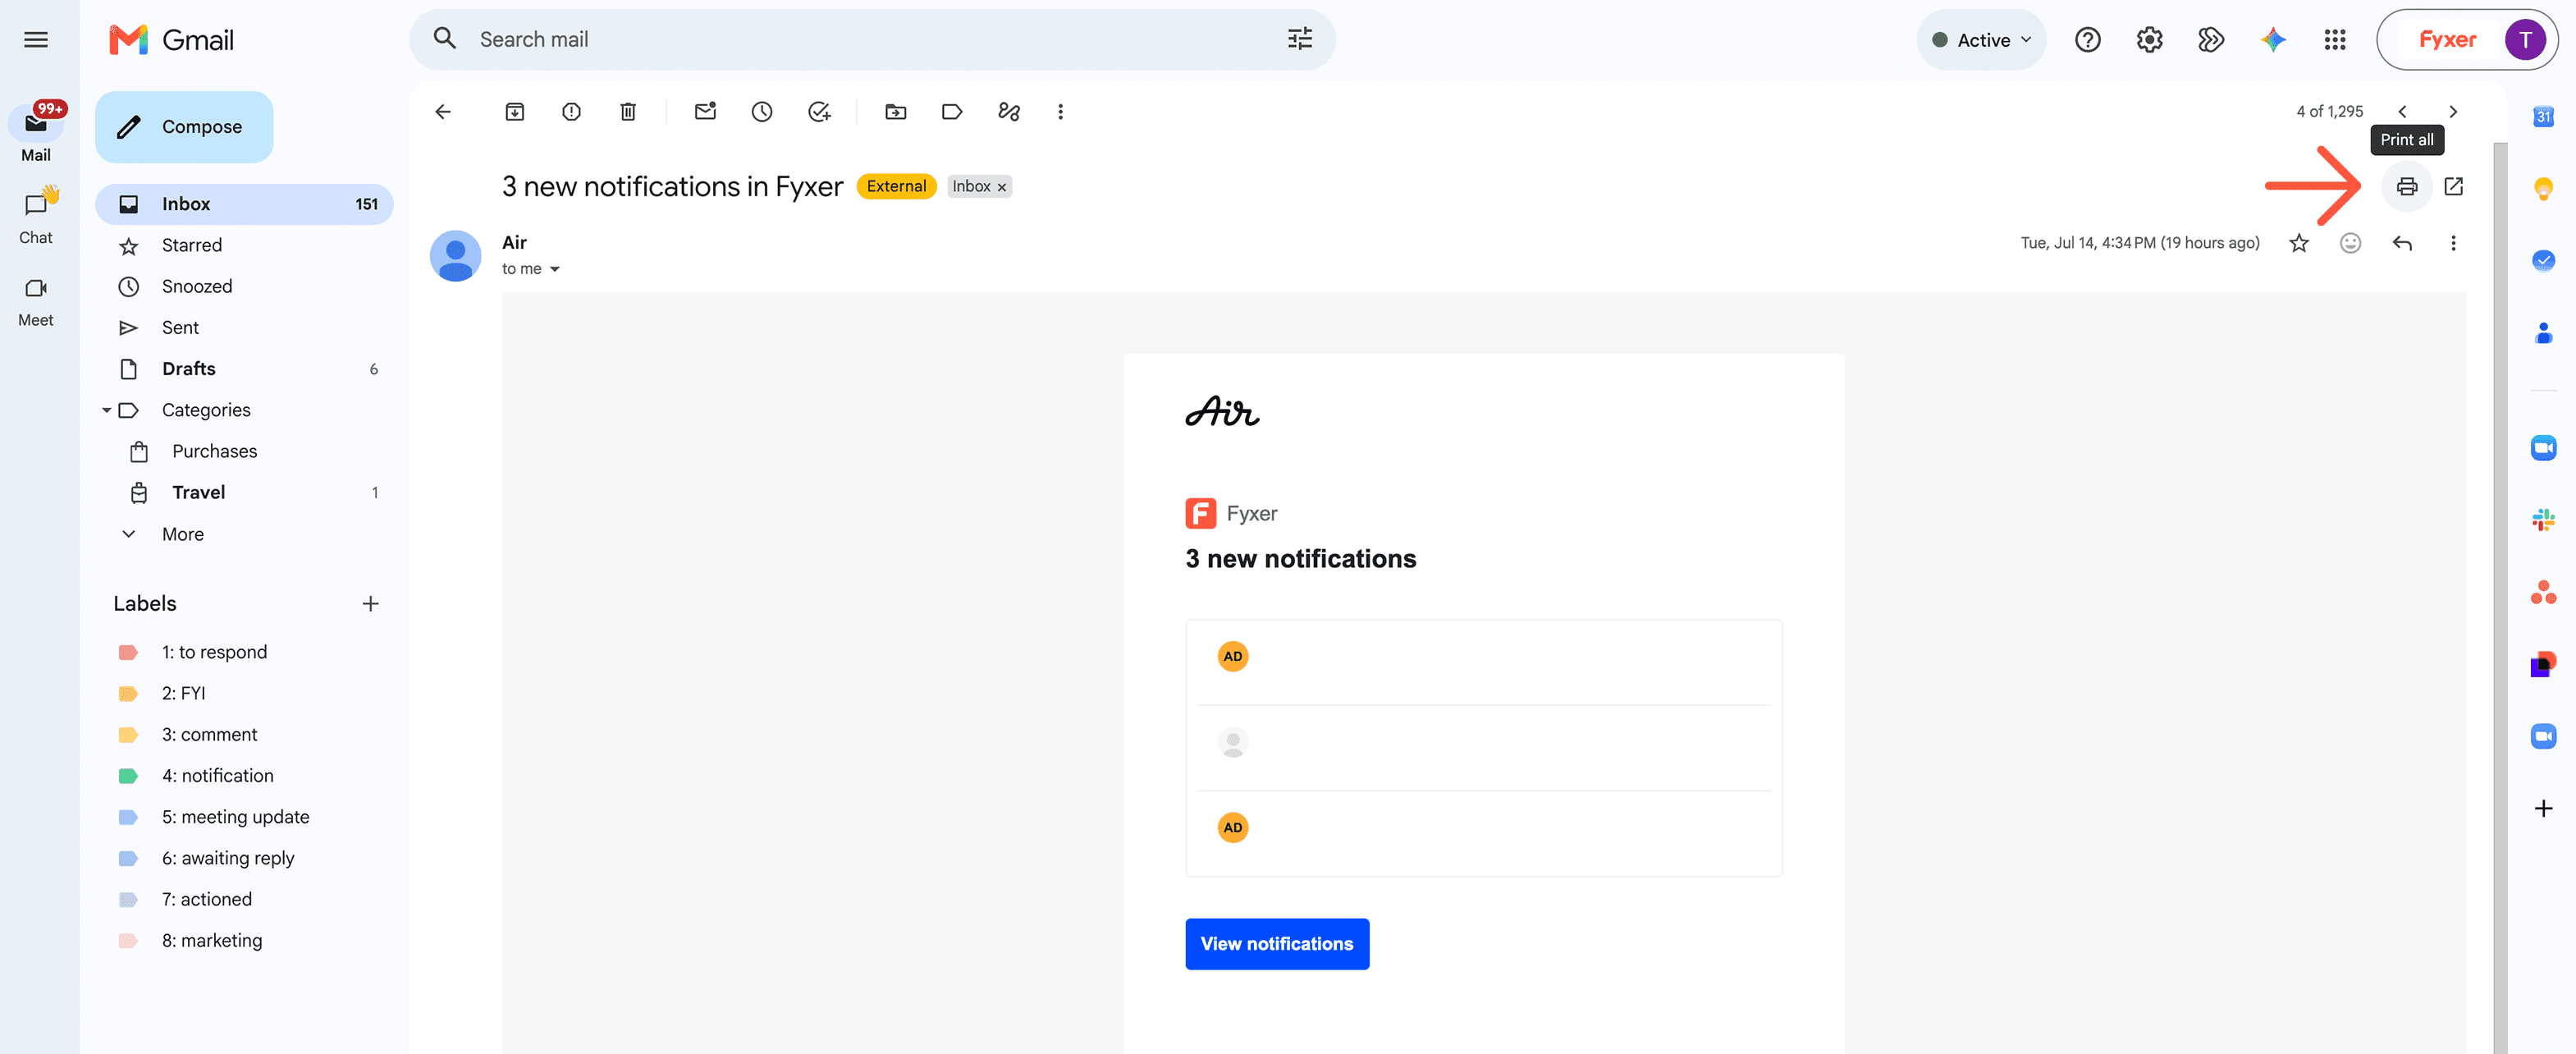Click the sender avatar for Air

(455, 256)
